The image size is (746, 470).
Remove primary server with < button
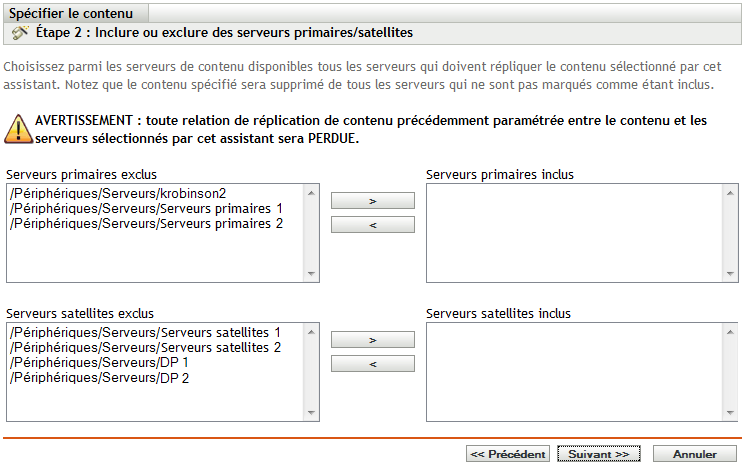372,225
